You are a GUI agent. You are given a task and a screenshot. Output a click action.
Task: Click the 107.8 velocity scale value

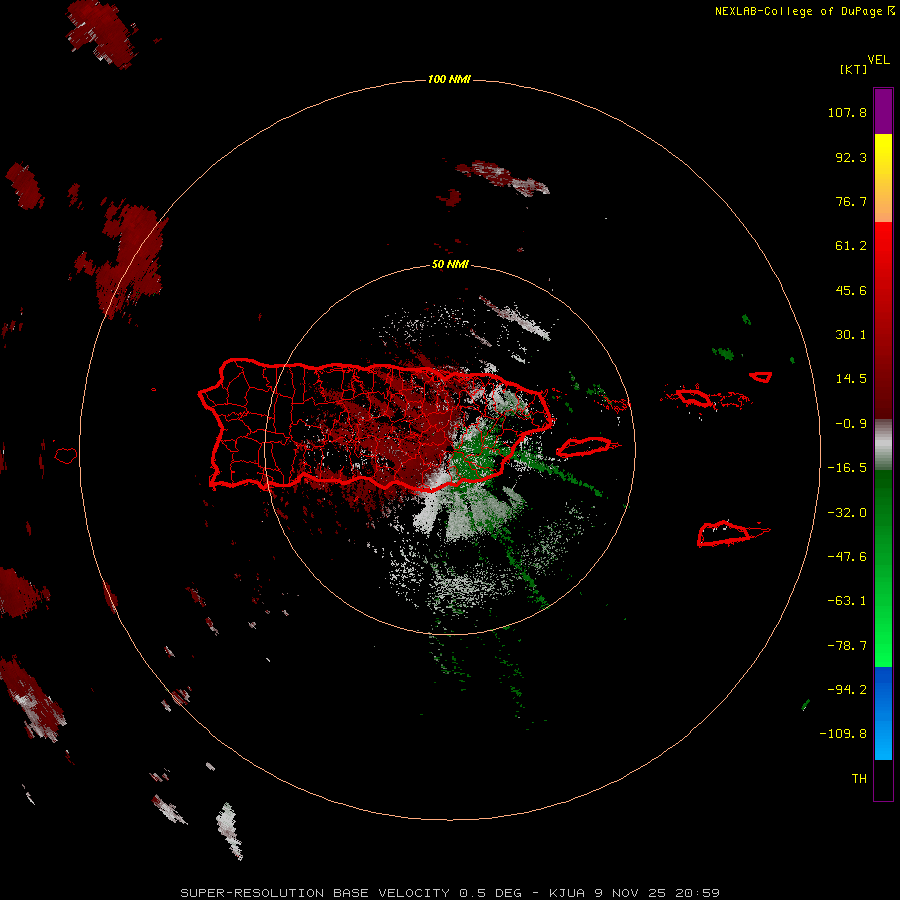(847, 112)
